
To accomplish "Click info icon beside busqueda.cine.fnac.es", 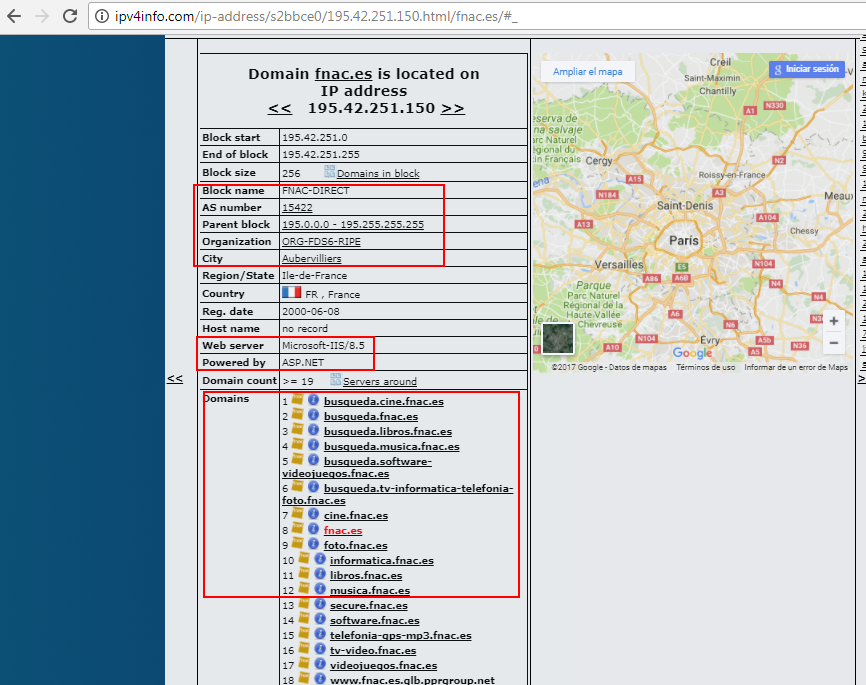I will (312, 400).
